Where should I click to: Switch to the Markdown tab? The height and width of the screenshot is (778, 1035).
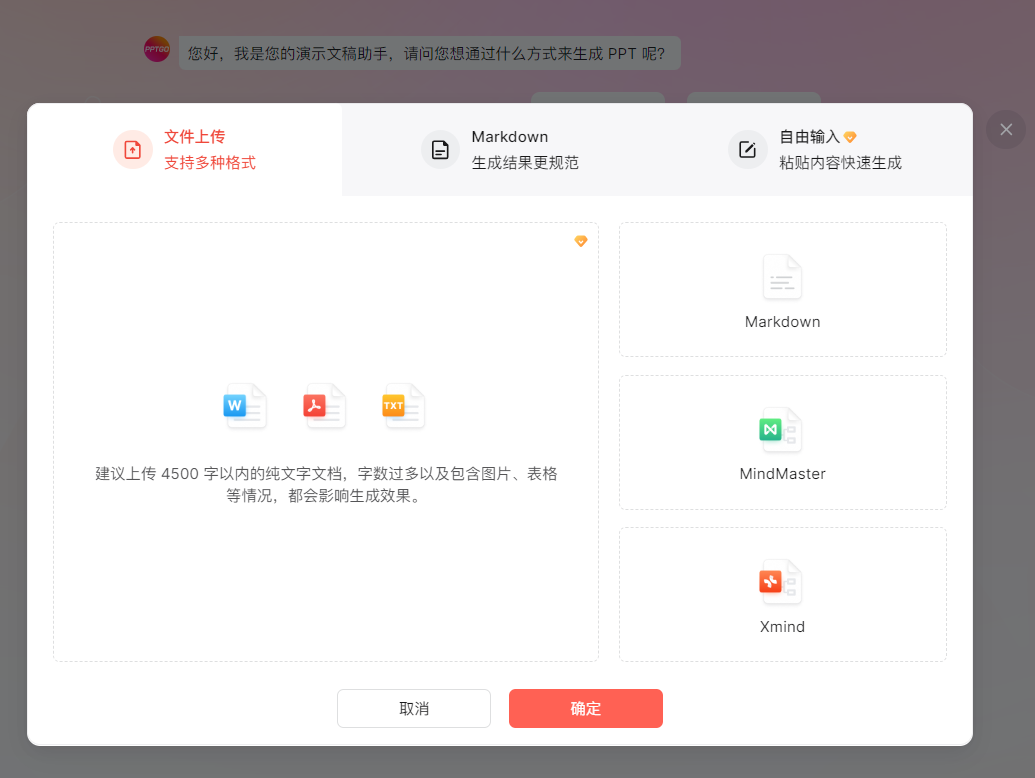point(500,149)
